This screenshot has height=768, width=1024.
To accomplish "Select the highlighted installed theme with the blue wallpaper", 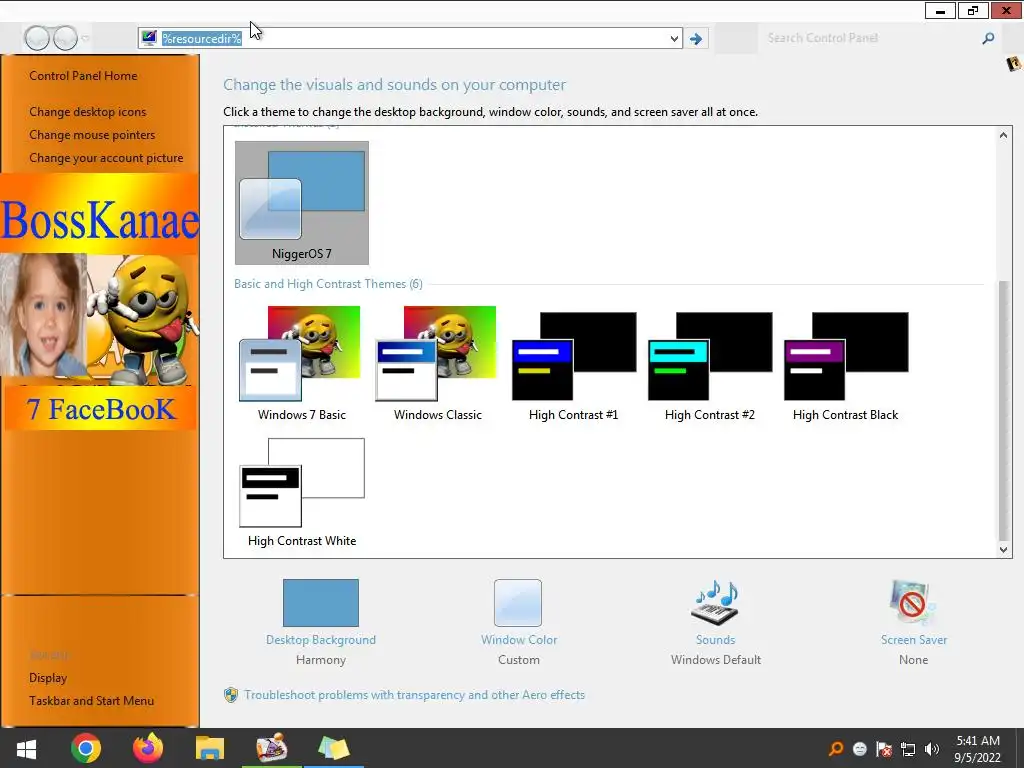I will click(302, 202).
